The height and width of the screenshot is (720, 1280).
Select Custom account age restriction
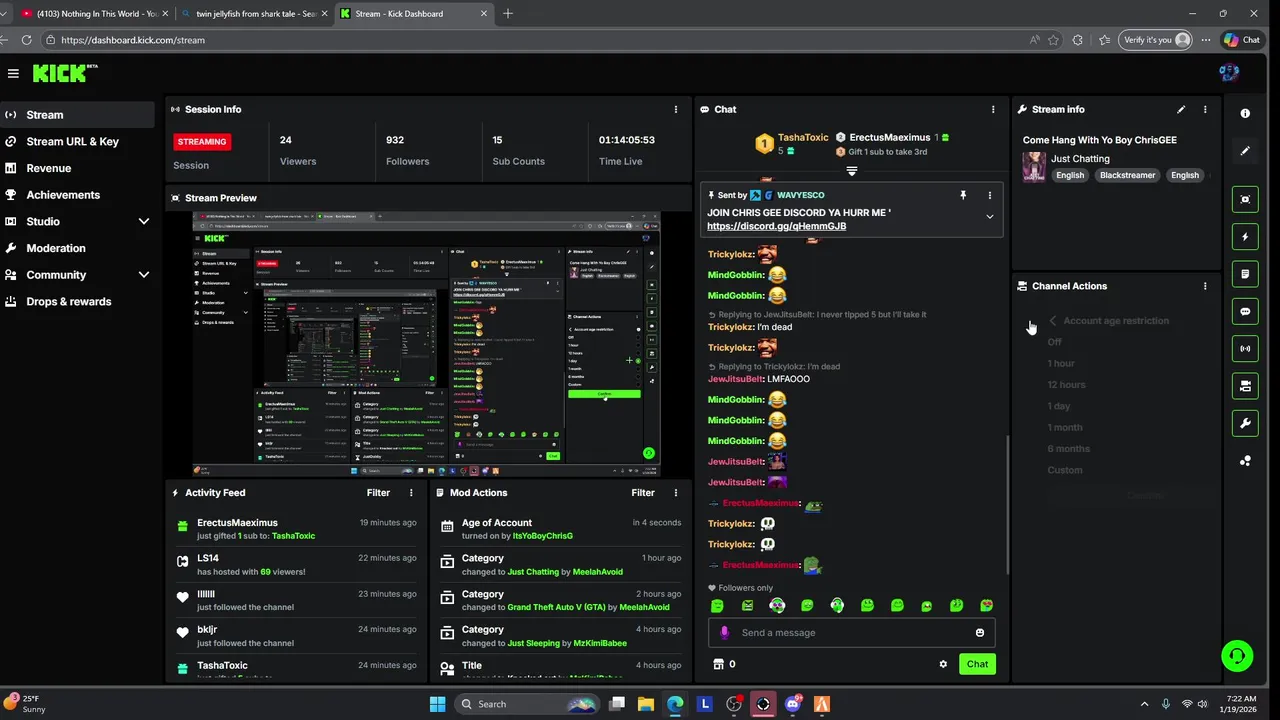pos(1064,470)
